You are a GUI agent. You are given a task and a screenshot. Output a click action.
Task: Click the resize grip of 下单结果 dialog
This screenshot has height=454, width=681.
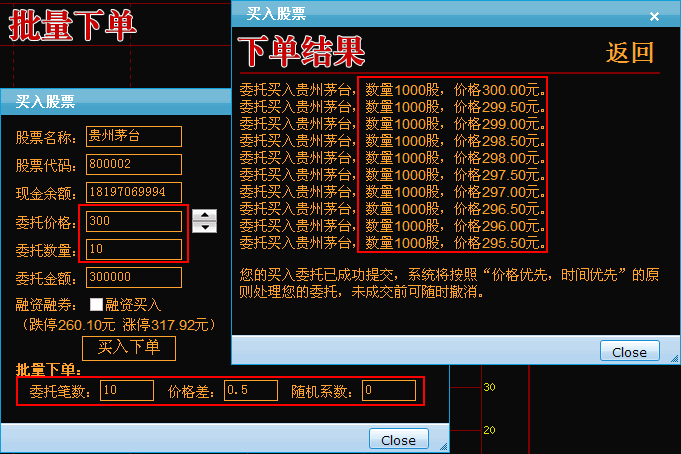pos(674,358)
